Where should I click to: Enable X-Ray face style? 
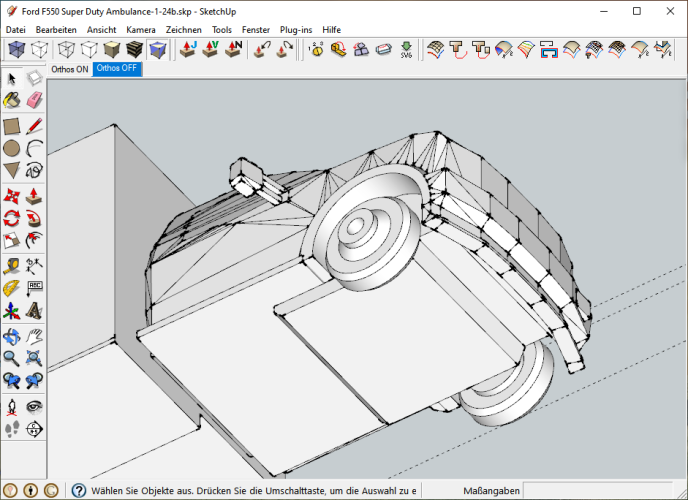[17, 50]
